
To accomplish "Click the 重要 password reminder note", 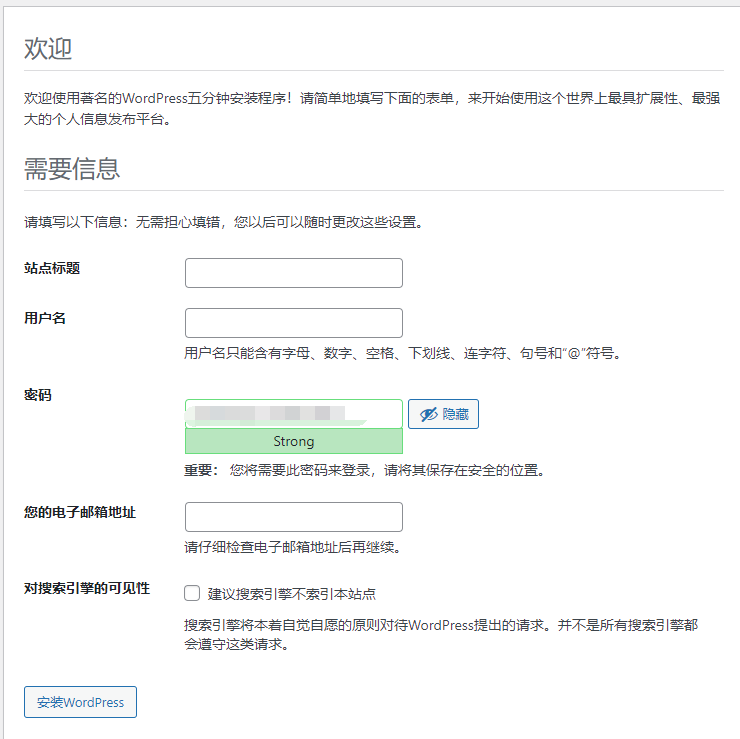I will click(x=365, y=470).
